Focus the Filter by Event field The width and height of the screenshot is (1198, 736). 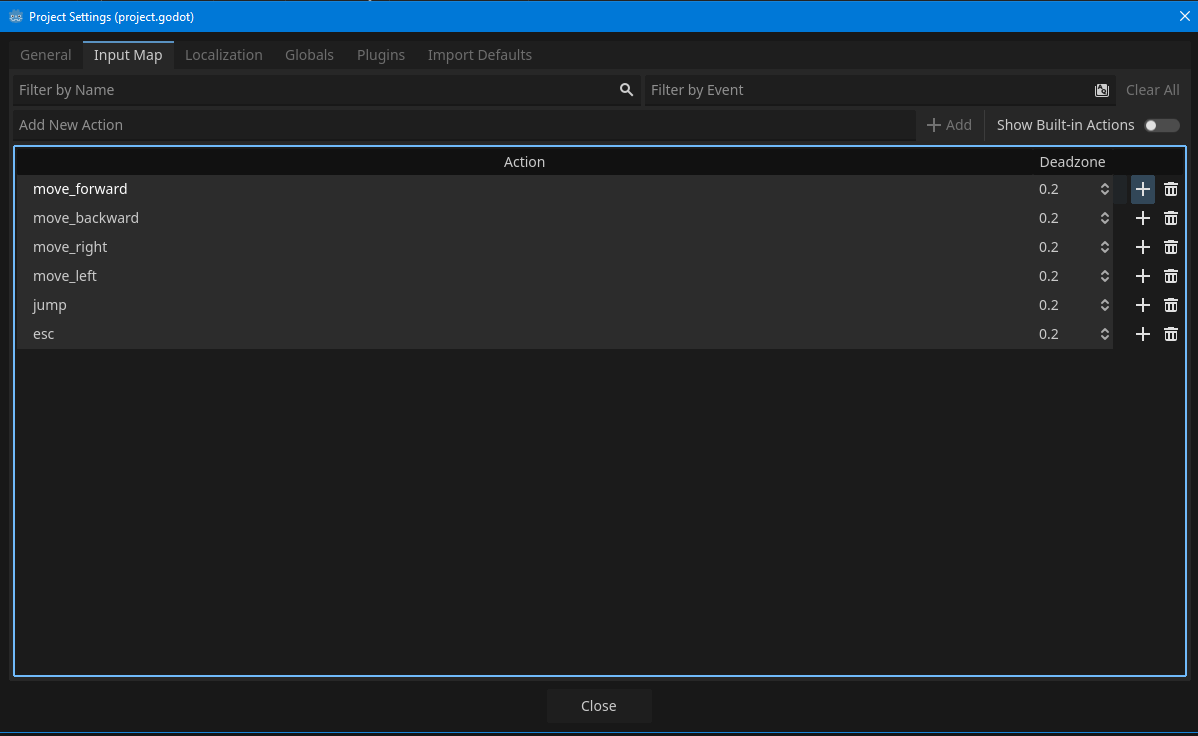[865, 90]
